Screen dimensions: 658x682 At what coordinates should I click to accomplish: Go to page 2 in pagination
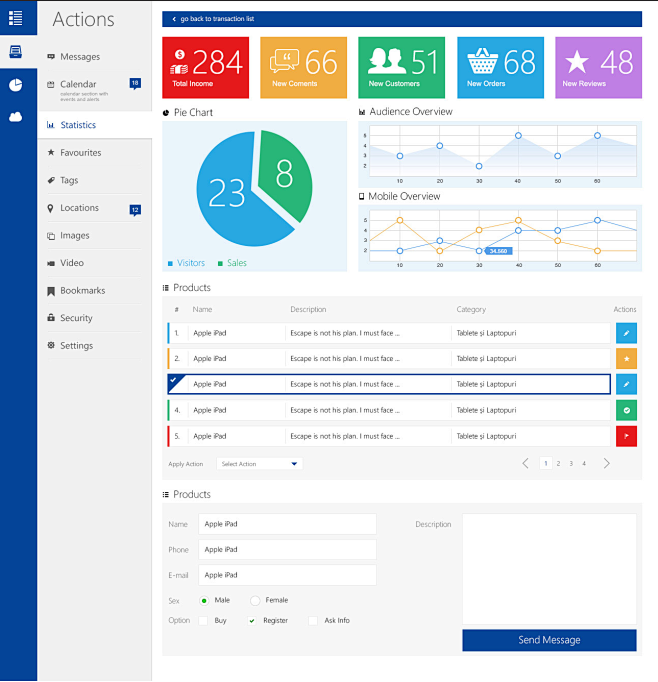click(x=558, y=463)
